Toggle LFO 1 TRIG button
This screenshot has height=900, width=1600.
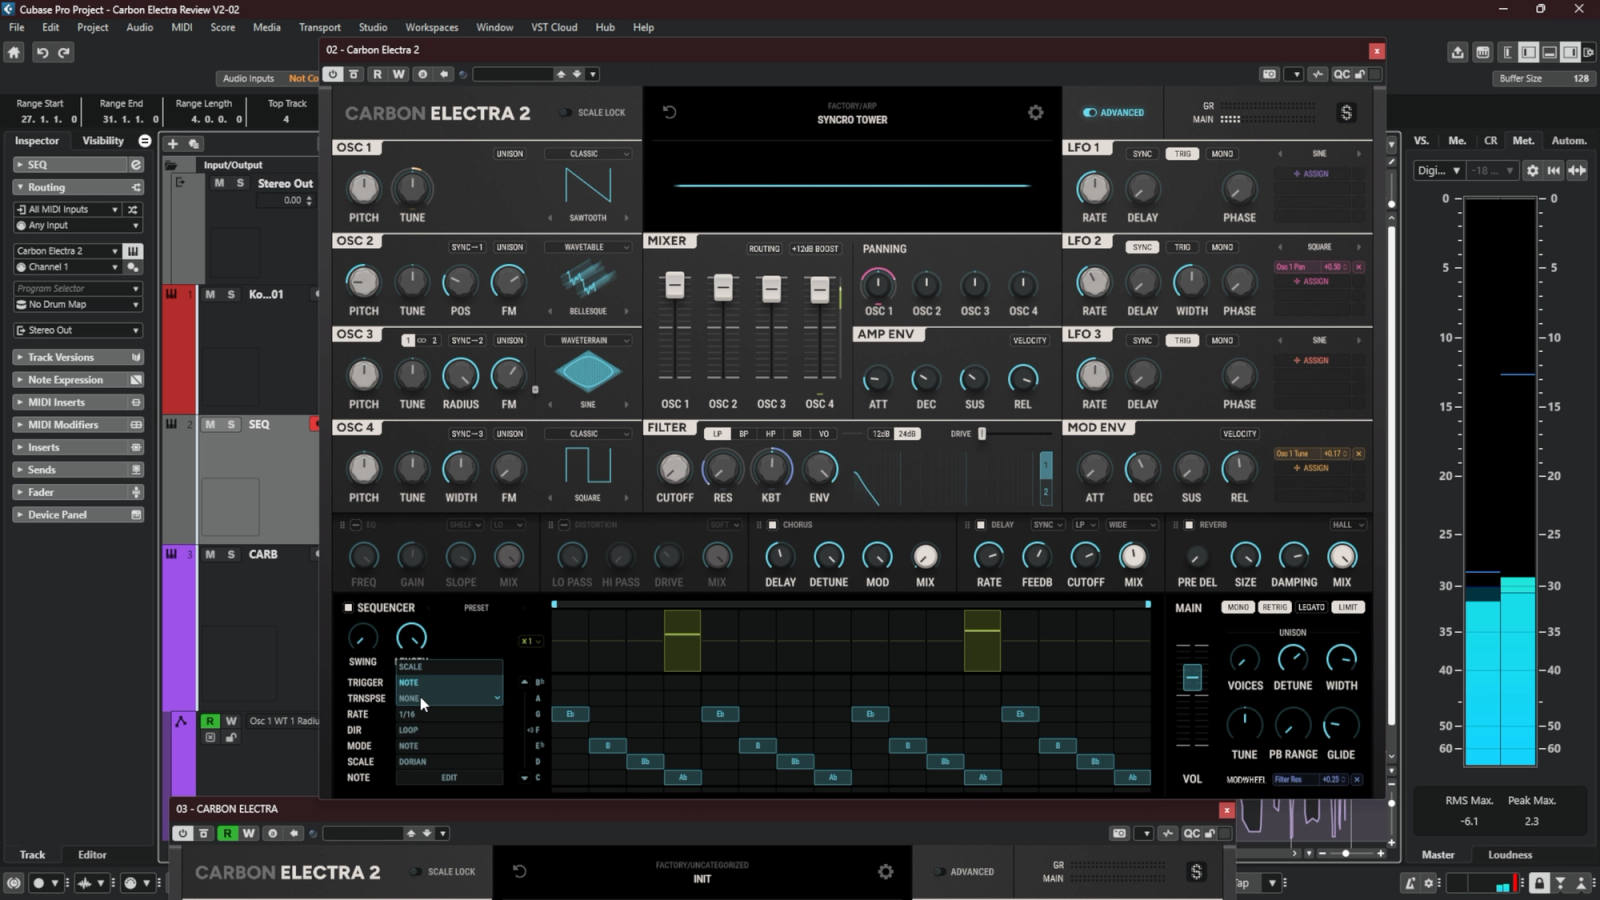point(1182,154)
